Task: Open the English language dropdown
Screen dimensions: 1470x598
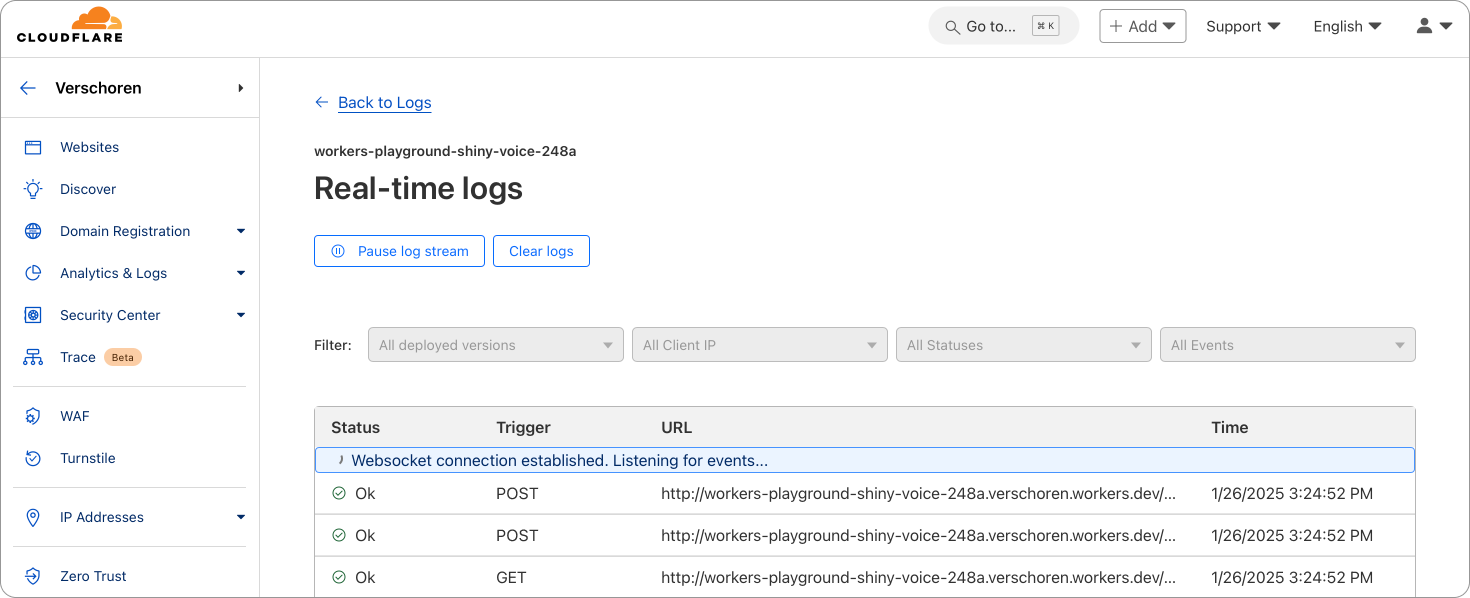Action: click(1347, 26)
